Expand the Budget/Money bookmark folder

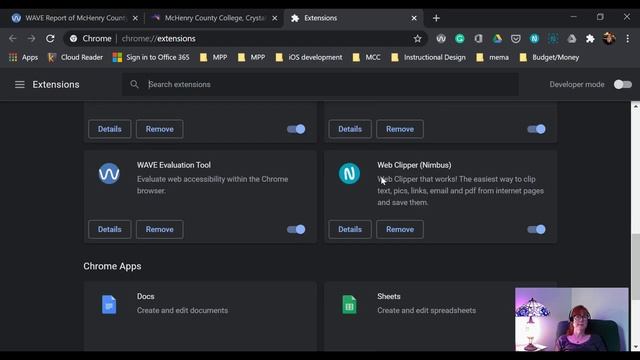[x=549, y=58]
